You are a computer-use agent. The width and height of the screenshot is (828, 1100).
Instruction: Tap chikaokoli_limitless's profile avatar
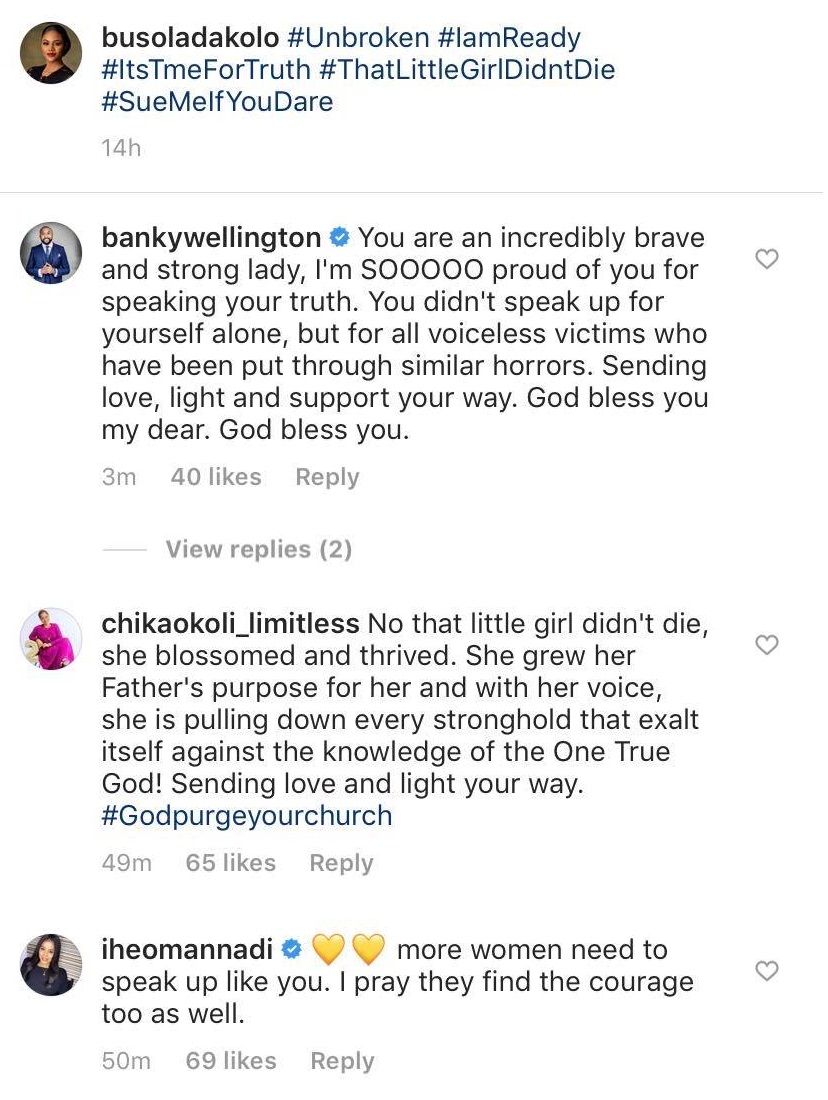50,638
